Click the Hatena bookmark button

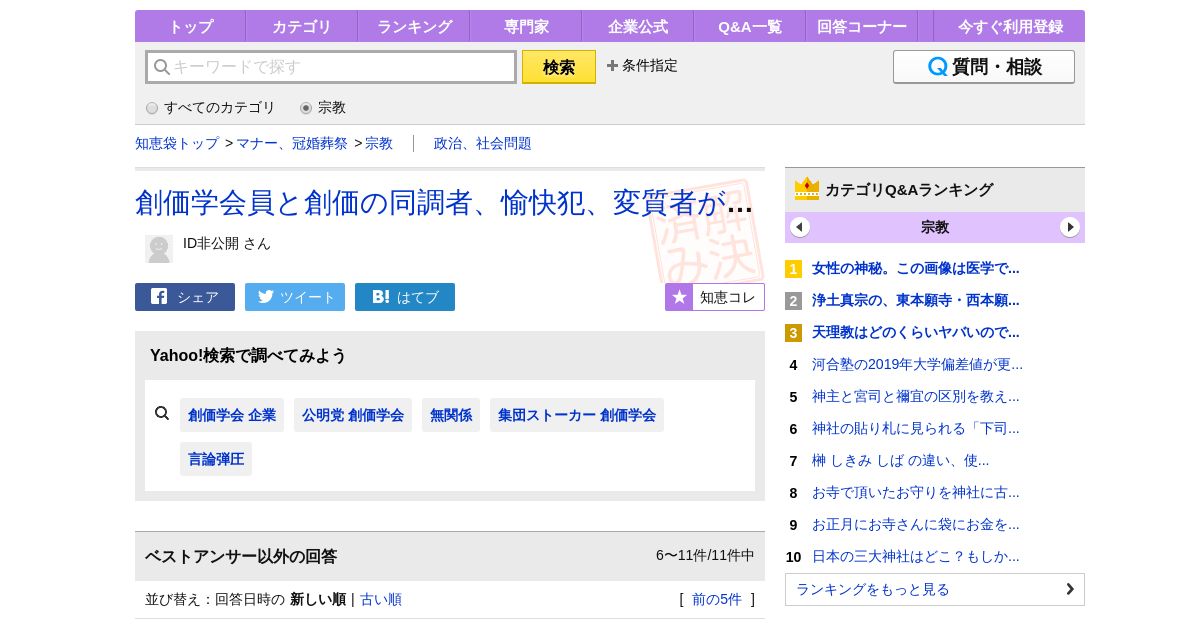(x=405, y=297)
